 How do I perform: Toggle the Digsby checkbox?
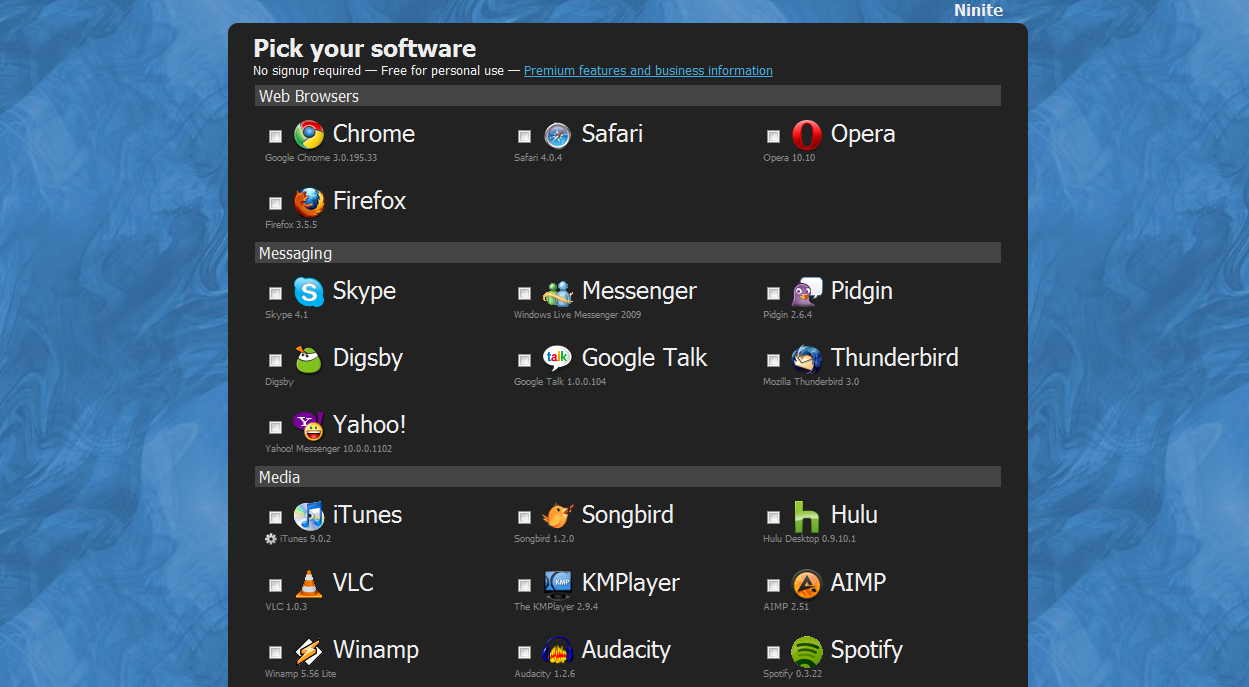275,360
